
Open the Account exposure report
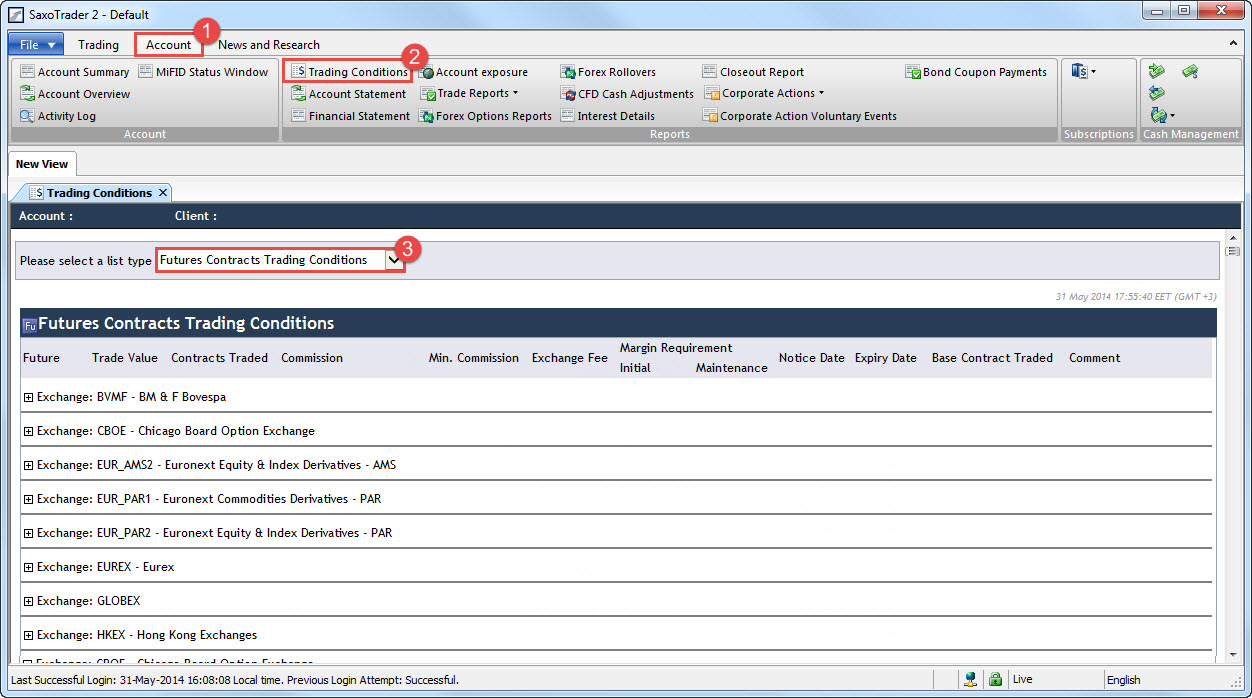click(x=473, y=72)
